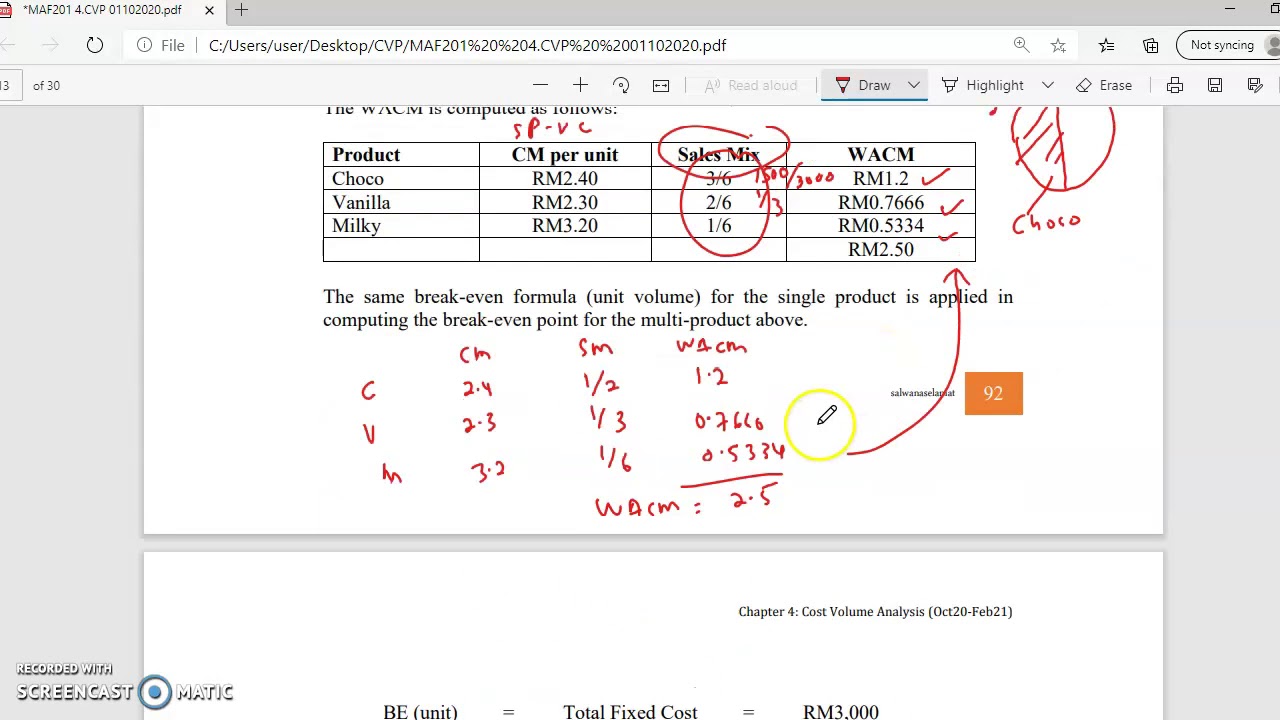Select the MAF201 4.CVP PDF tab
This screenshot has width=1280, height=720.
point(102,10)
